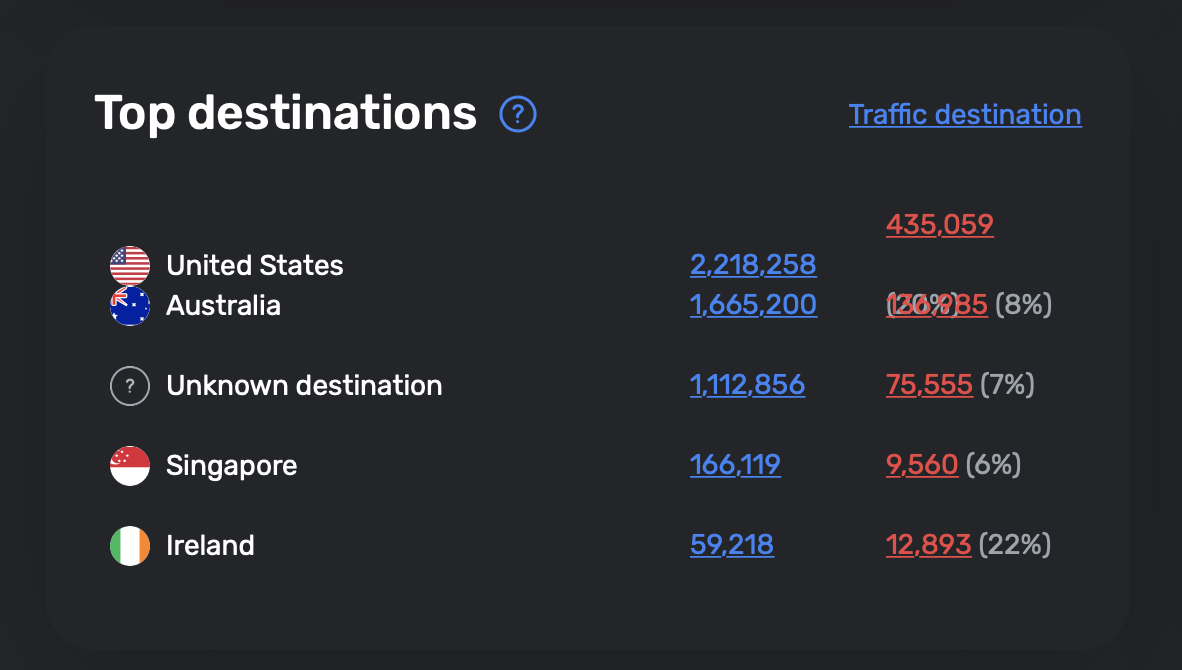This screenshot has width=1182, height=670.
Task: Click the Australia flag icon
Action: [x=130, y=306]
